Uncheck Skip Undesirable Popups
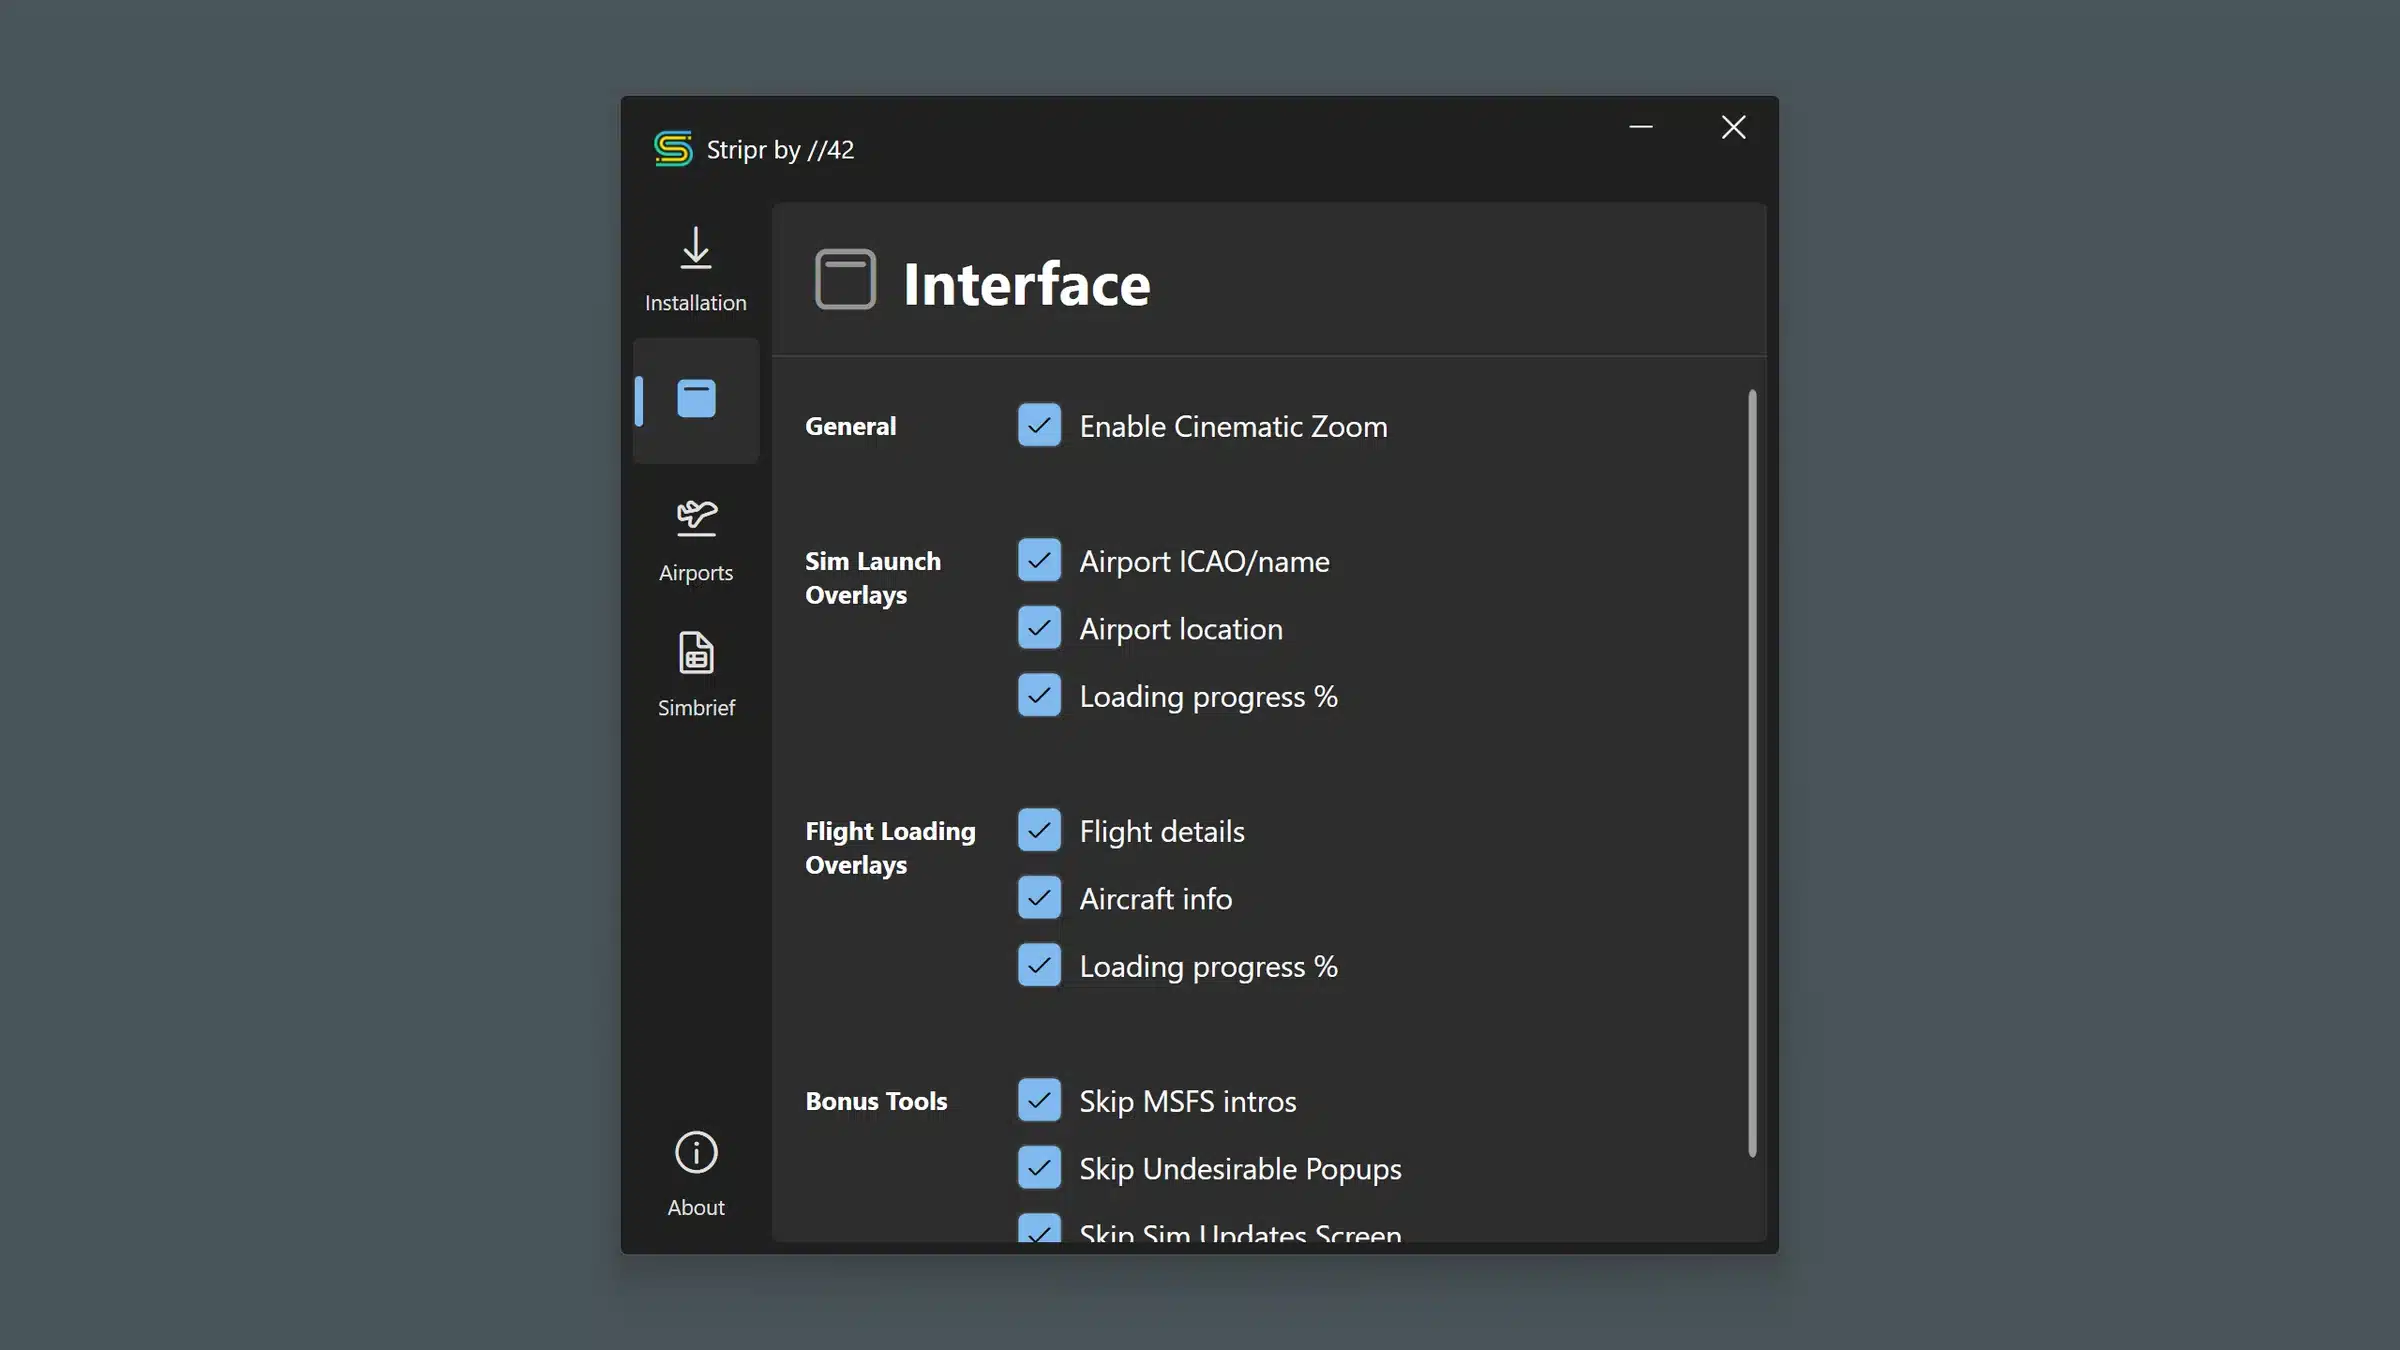 tap(1039, 1168)
